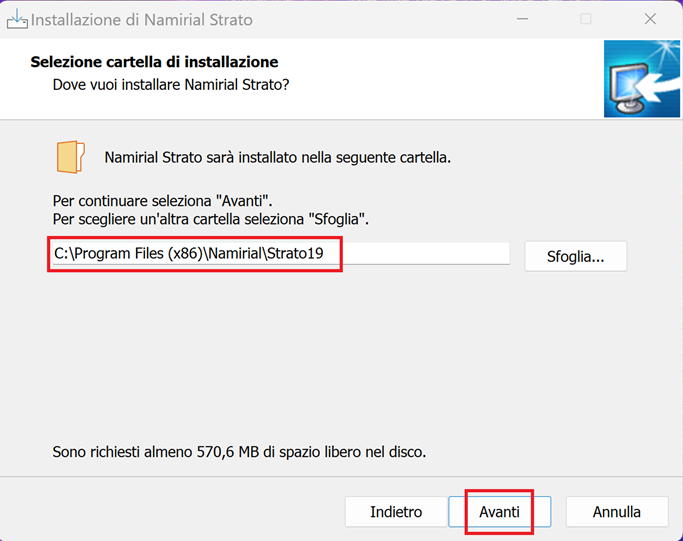Click the "Selezione cartella di installazione" heading
The image size is (683, 541).
[x=154, y=62]
